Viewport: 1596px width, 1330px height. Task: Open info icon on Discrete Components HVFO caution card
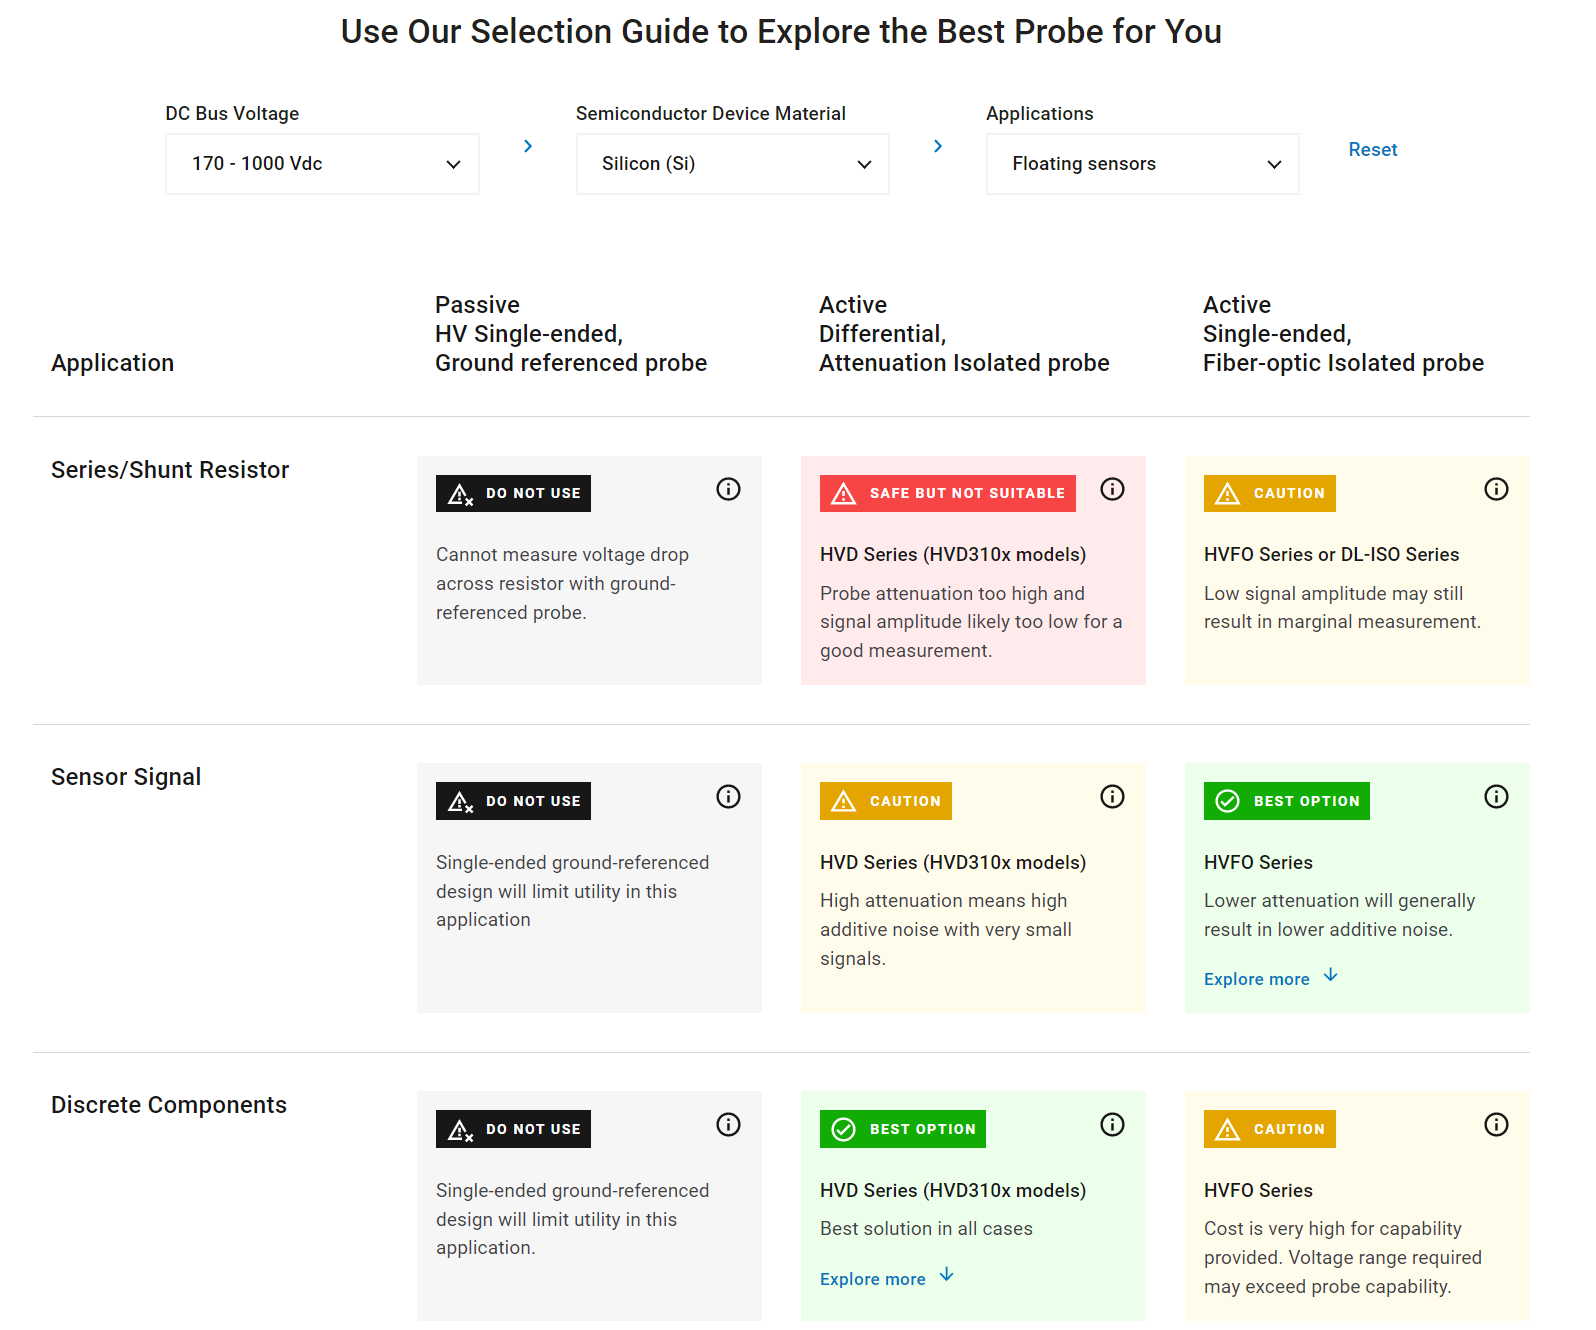coord(1496,1125)
